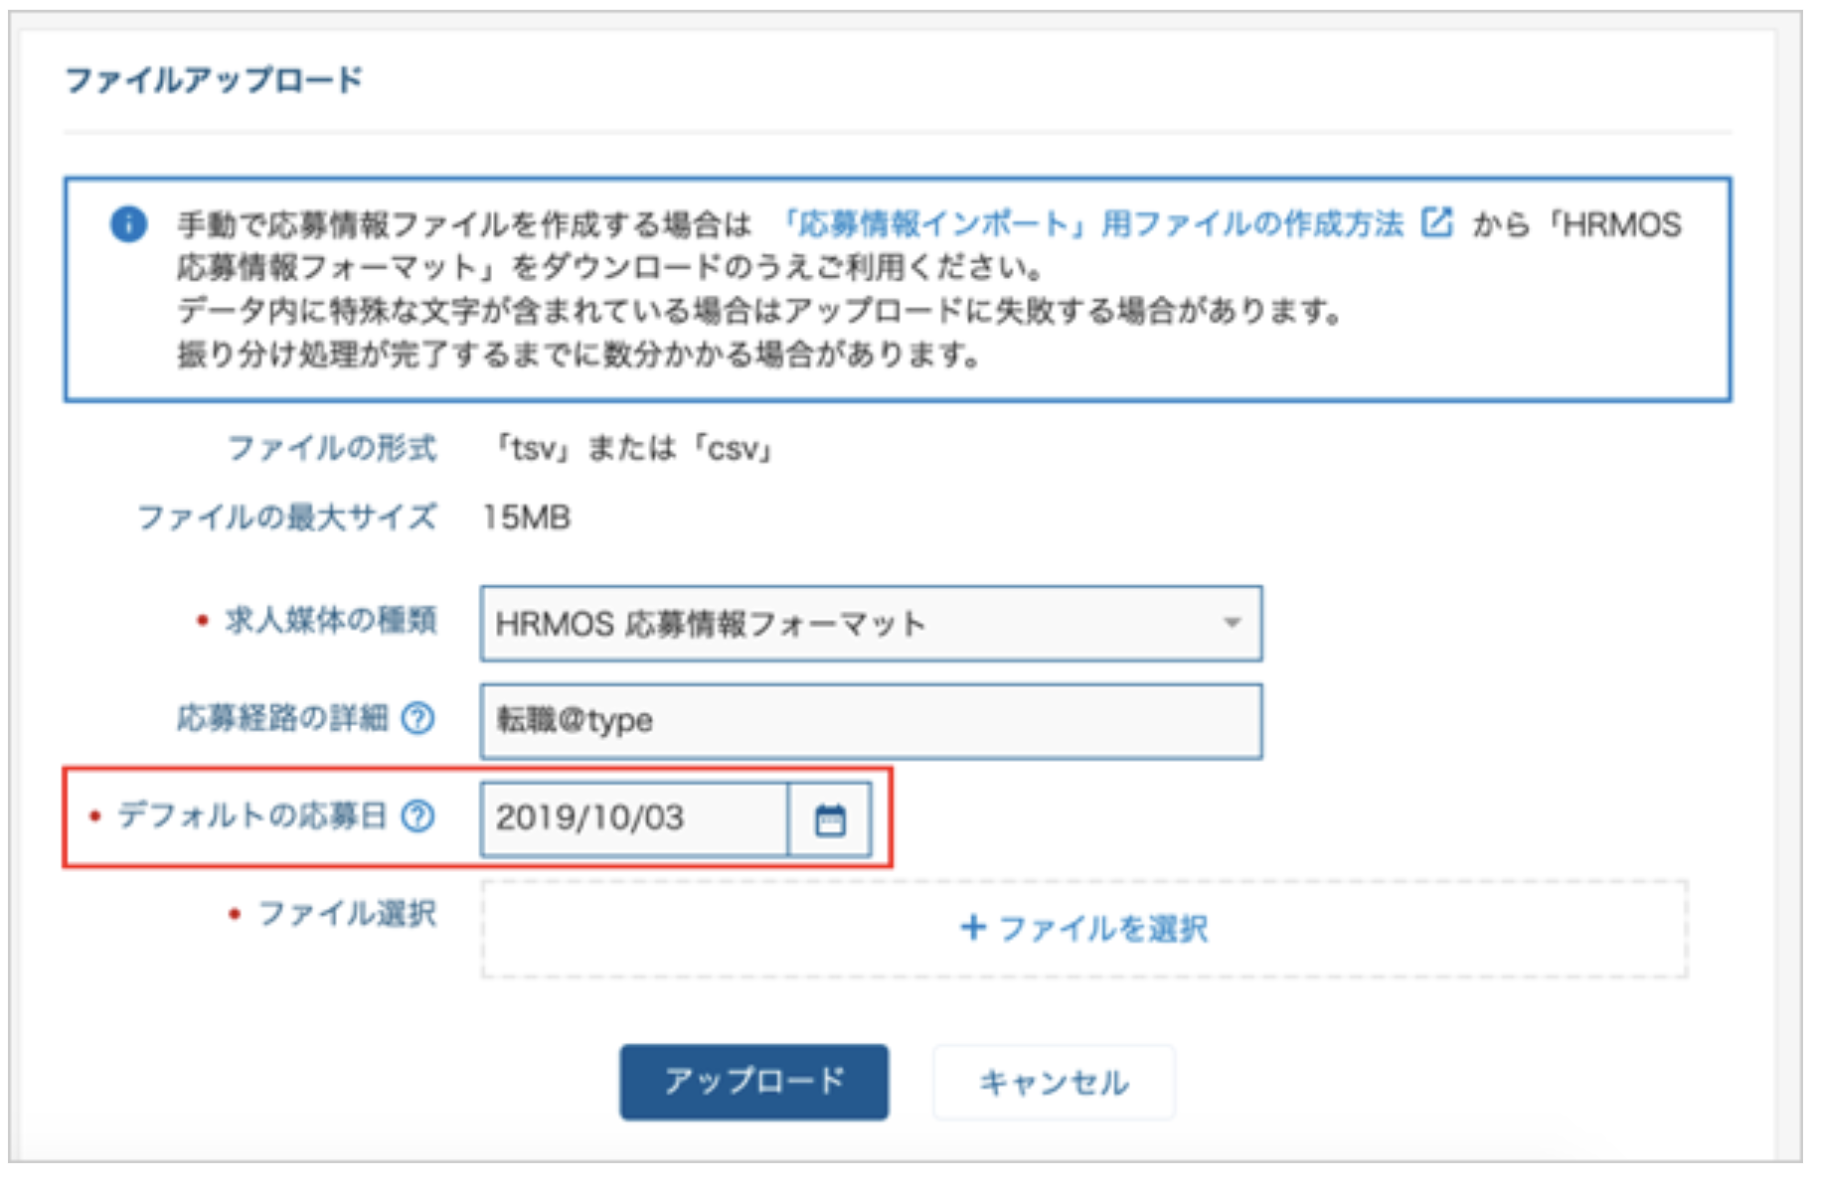This screenshot has width=1822, height=1178.
Task: Show help for デフォルトの応募日 question mark
Action: click(x=418, y=816)
